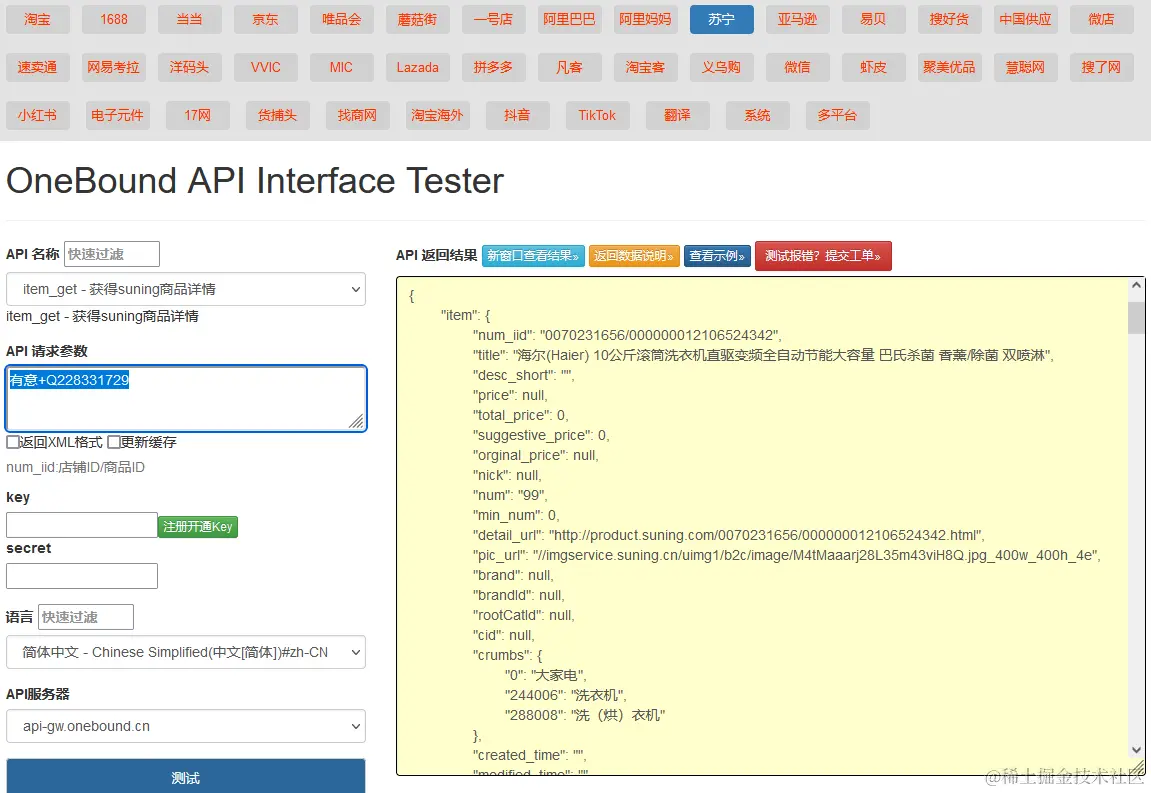Click the result panel scrollbar down arrow
The image size is (1151, 793).
[1136, 750]
